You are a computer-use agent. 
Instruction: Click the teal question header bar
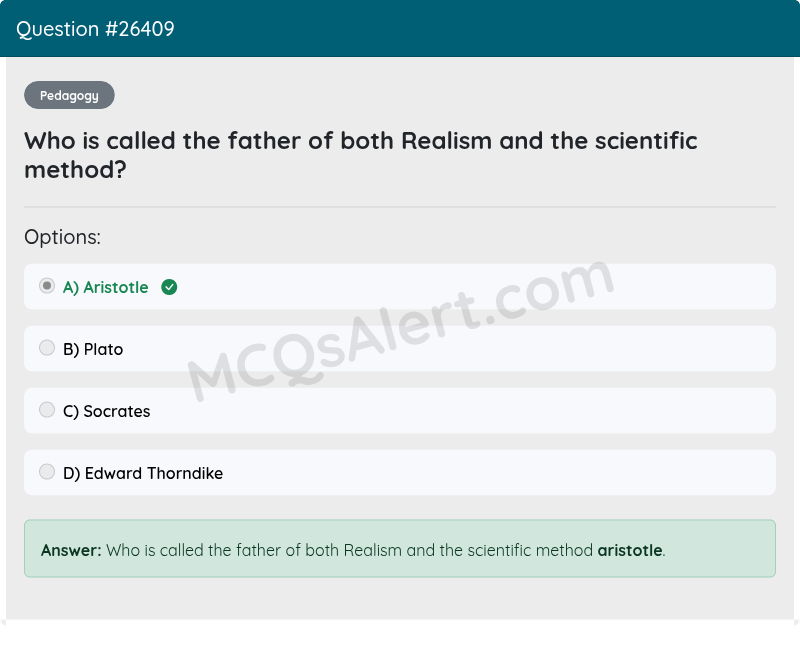coord(400,29)
